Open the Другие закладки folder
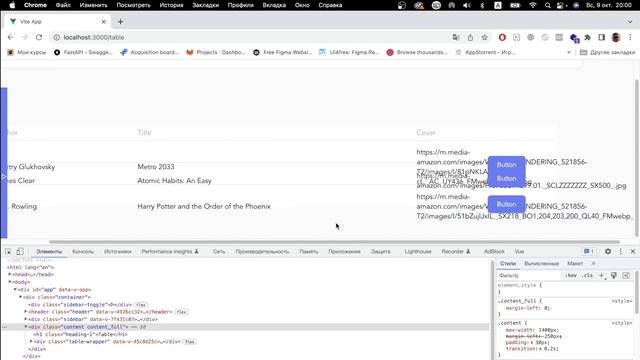The height and width of the screenshot is (360, 640). tap(607, 52)
